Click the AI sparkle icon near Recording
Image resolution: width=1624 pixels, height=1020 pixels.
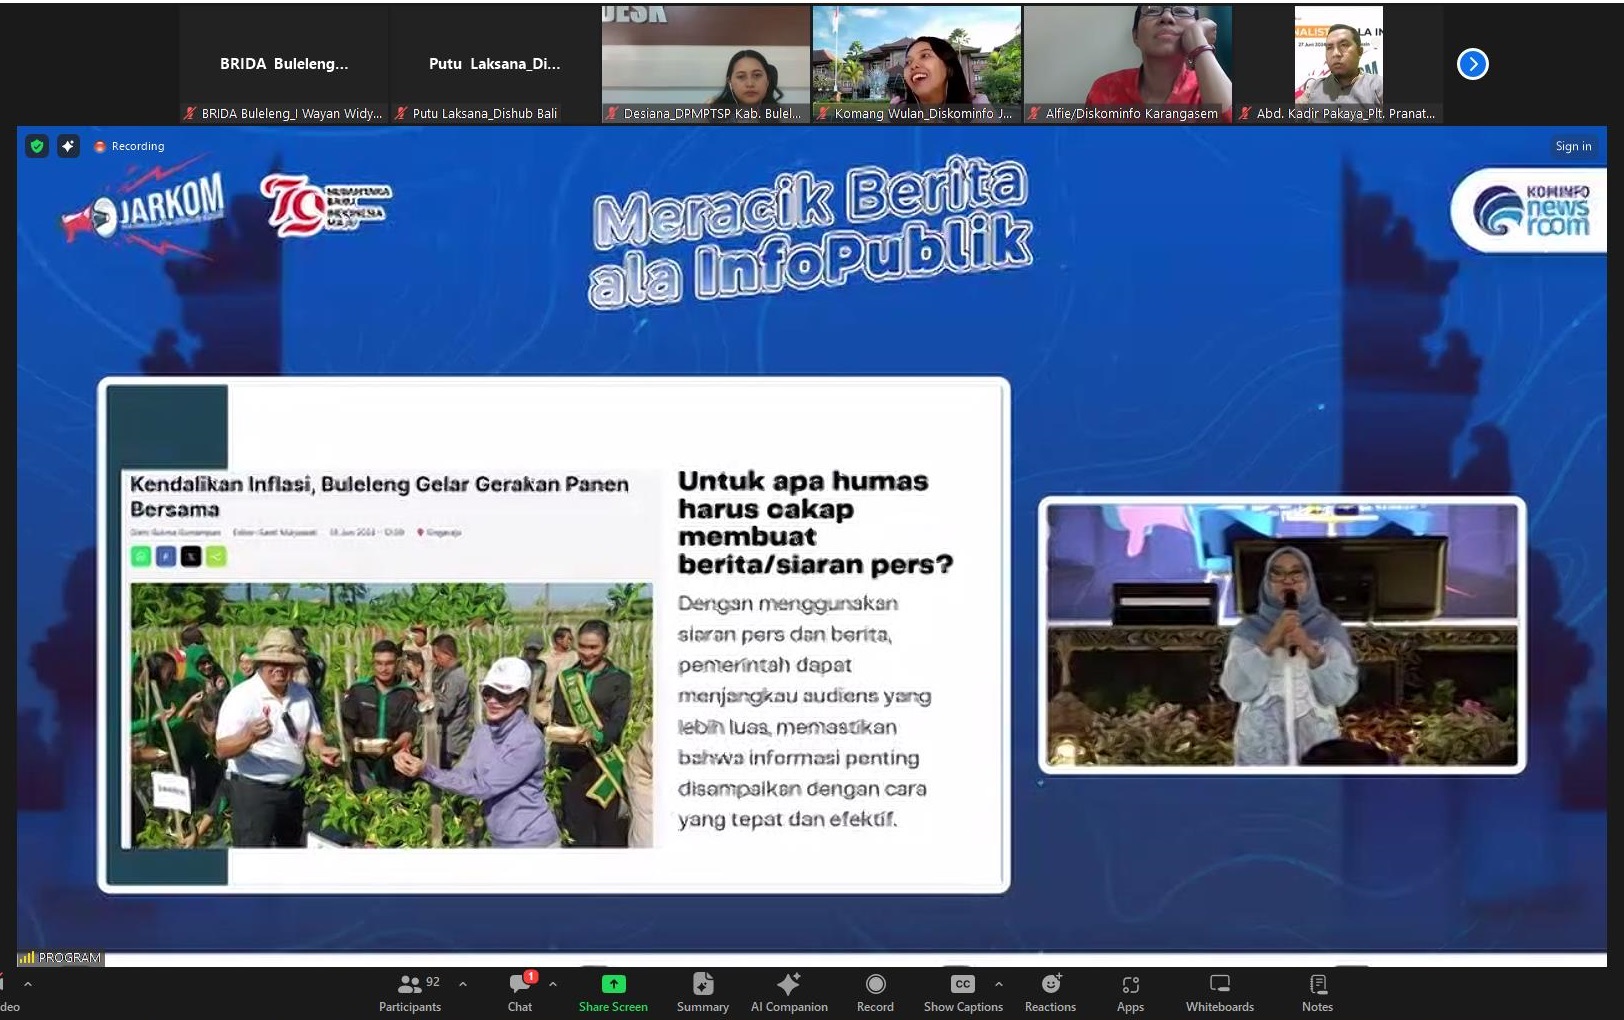[68, 146]
